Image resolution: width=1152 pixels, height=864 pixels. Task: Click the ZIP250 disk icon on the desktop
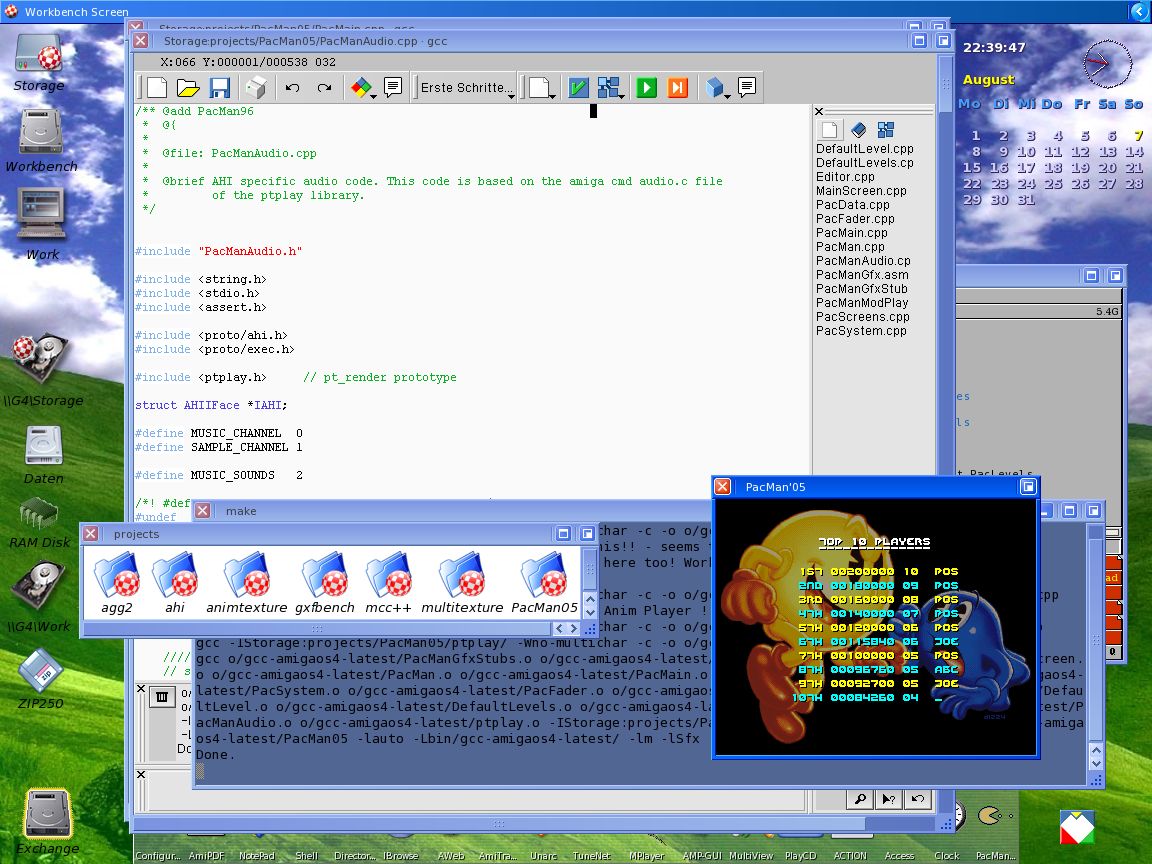(x=40, y=679)
